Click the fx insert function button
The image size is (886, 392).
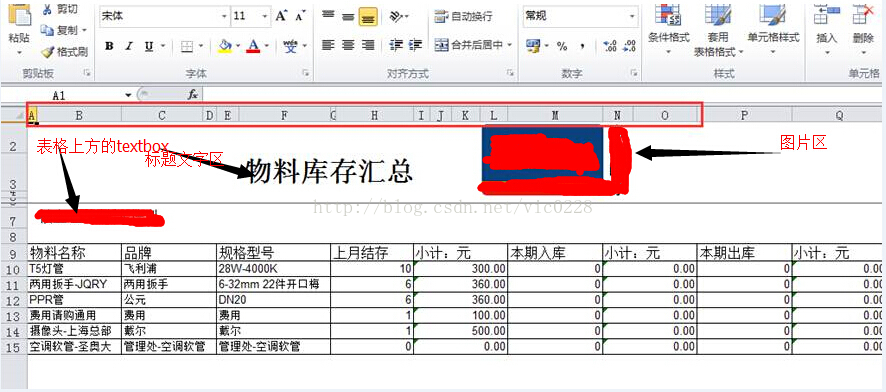[x=193, y=95]
